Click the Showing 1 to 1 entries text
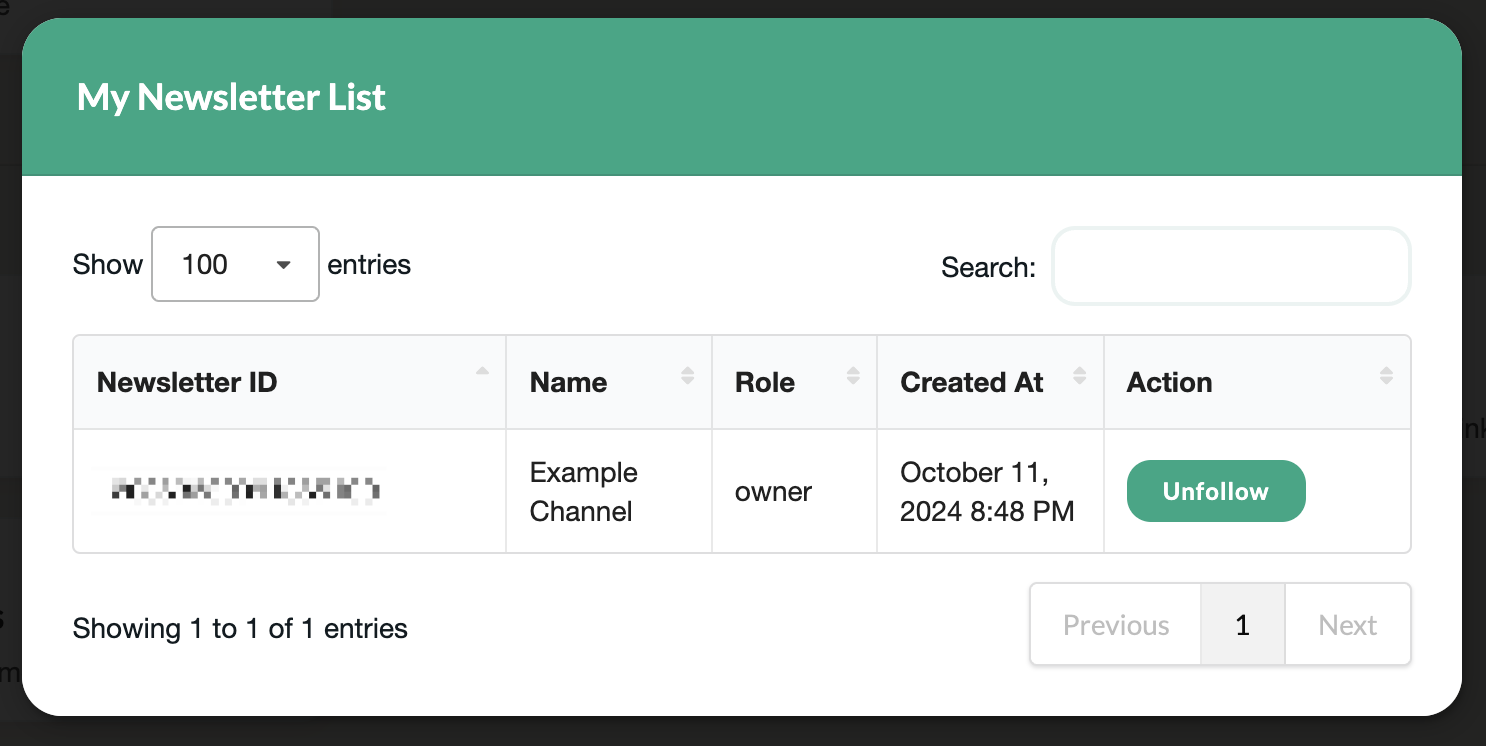This screenshot has width=1486, height=746. 240,628
